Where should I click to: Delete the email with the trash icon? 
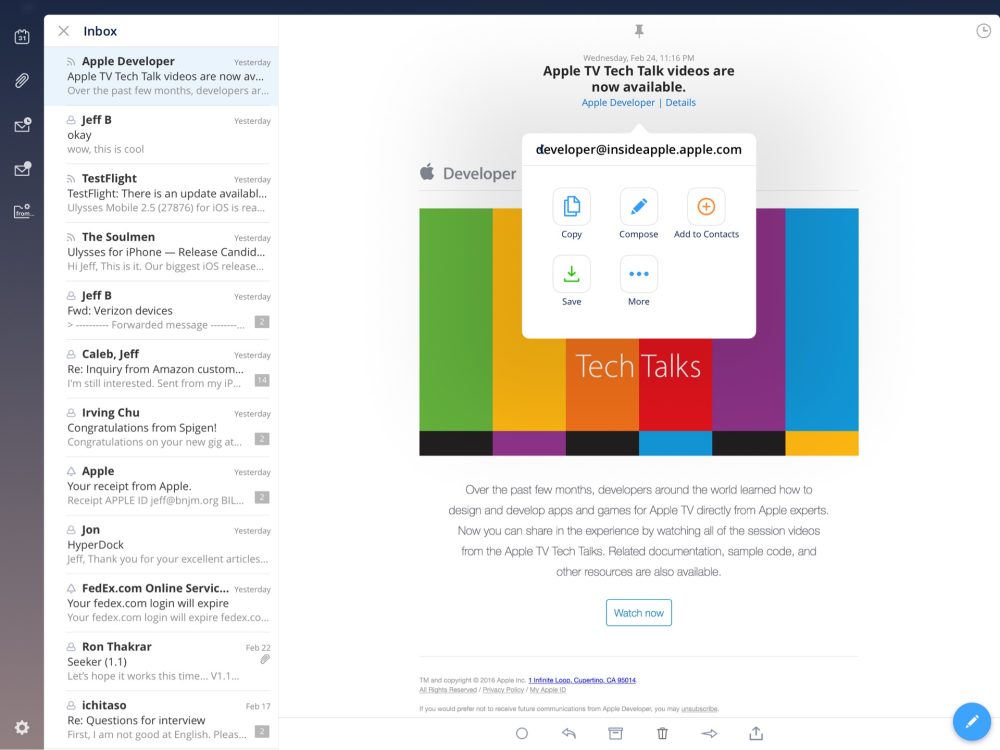pyautogui.click(x=662, y=733)
